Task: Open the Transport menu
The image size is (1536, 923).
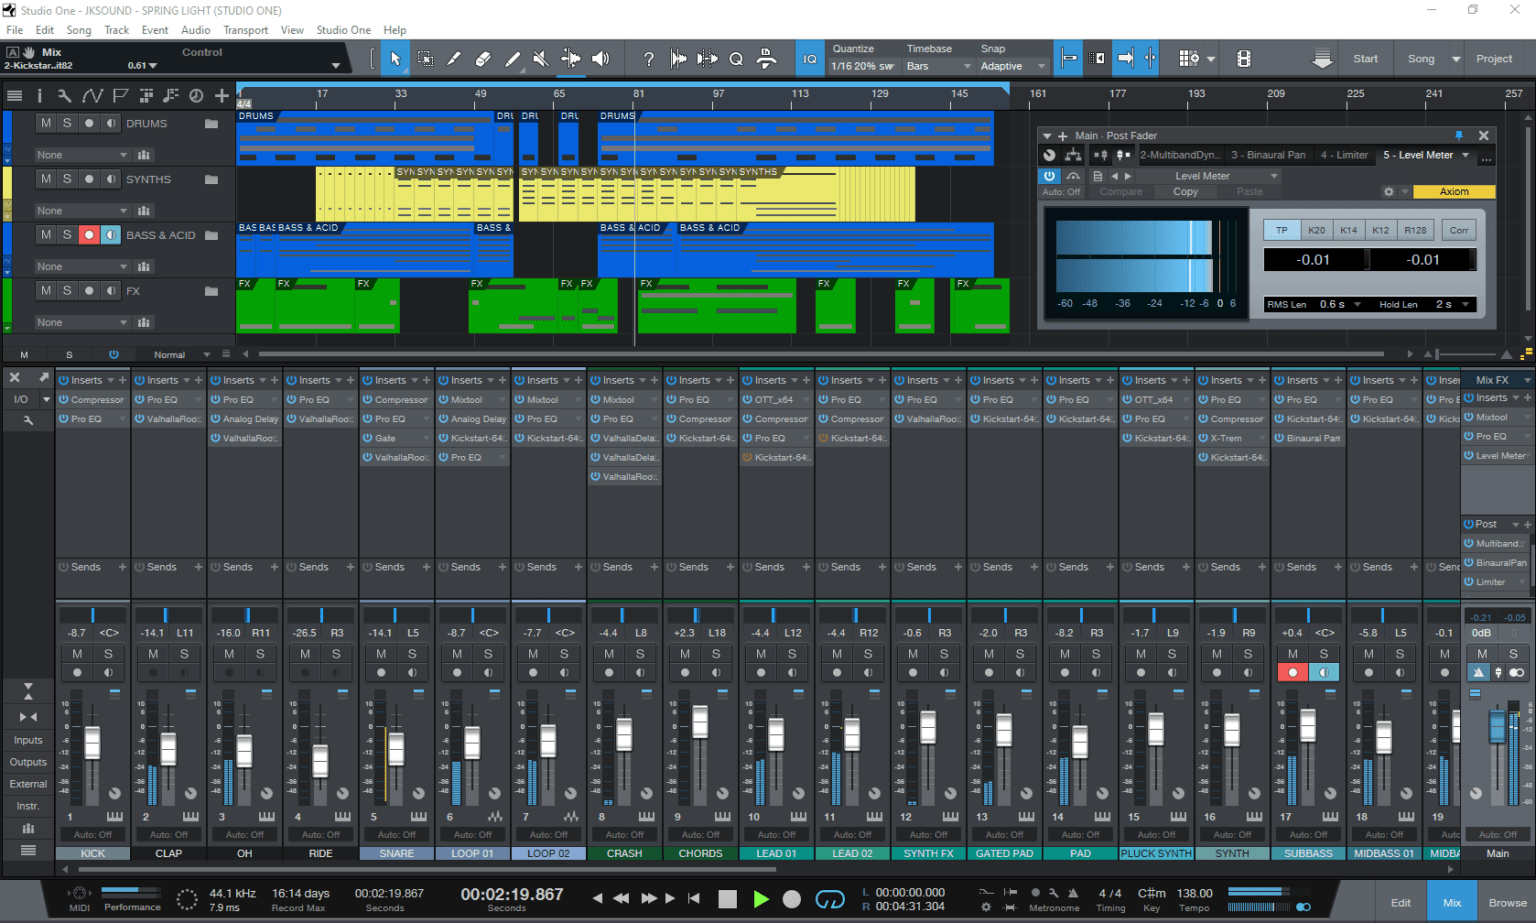Action: pos(246,30)
